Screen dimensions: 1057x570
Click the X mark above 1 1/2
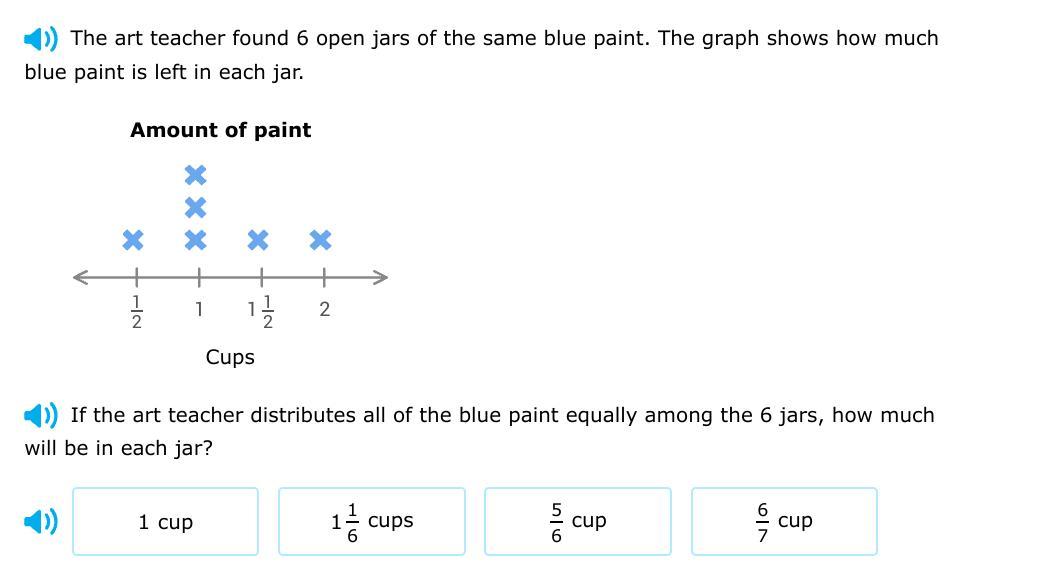click(258, 240)
